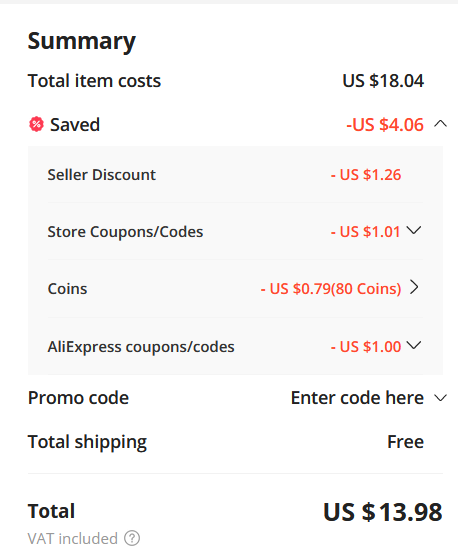458x549 pixels.
Task: Click the red percent badge beside Saved
Action: (x=36, y=124)
